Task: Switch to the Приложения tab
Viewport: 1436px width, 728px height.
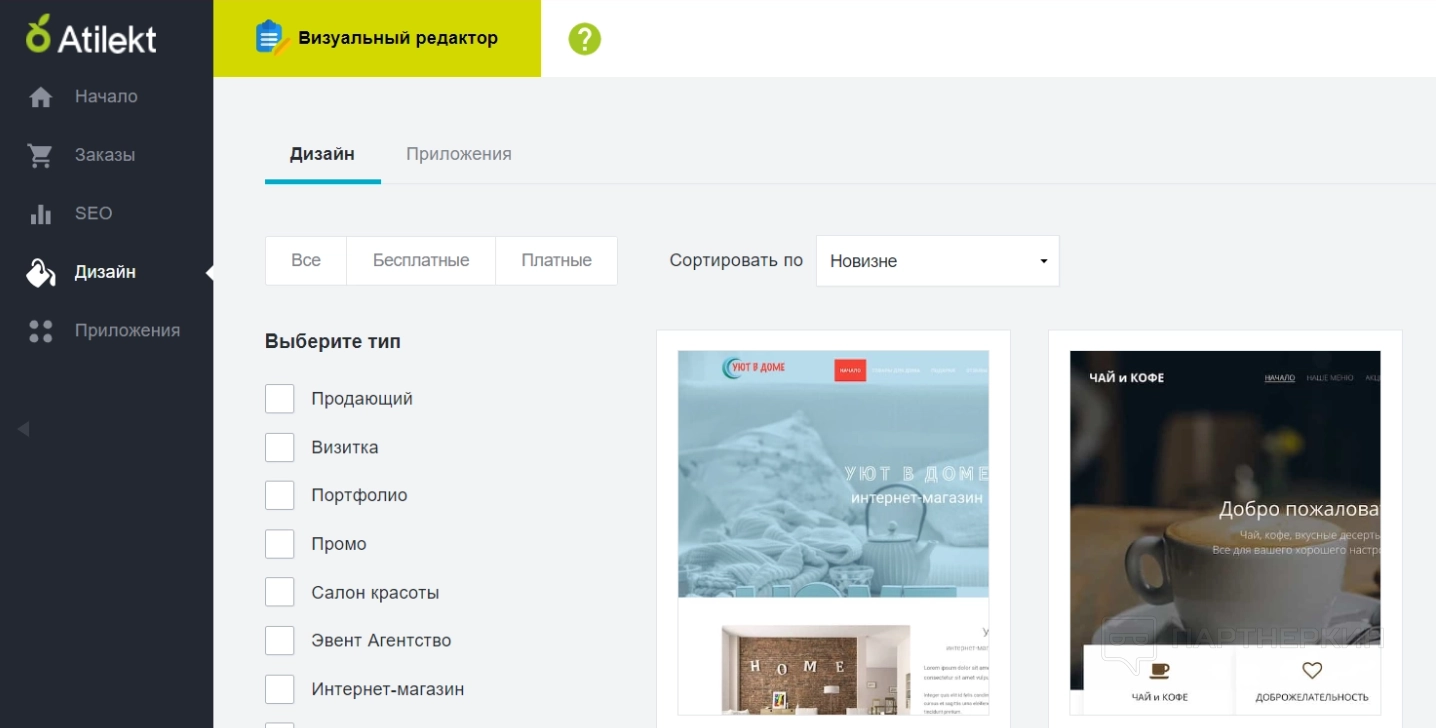Action: coord(459,154)
